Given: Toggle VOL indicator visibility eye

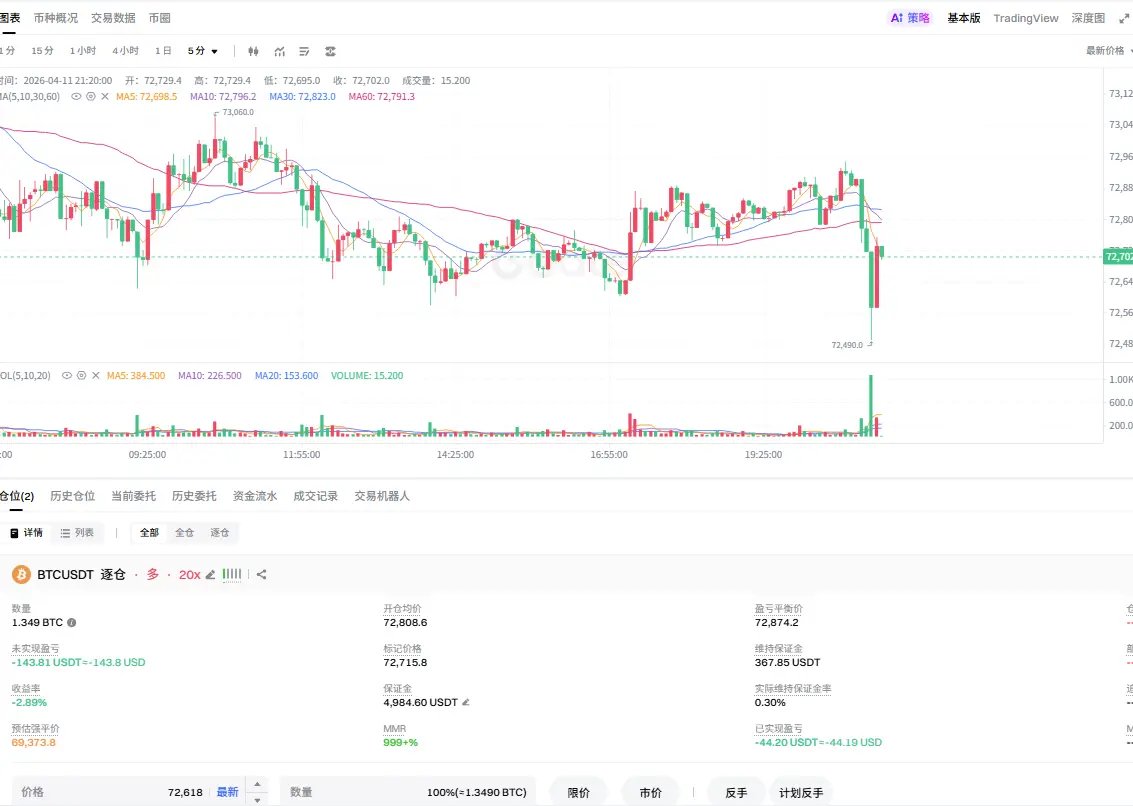Looking at the screenshot, I should coord(66,375).
